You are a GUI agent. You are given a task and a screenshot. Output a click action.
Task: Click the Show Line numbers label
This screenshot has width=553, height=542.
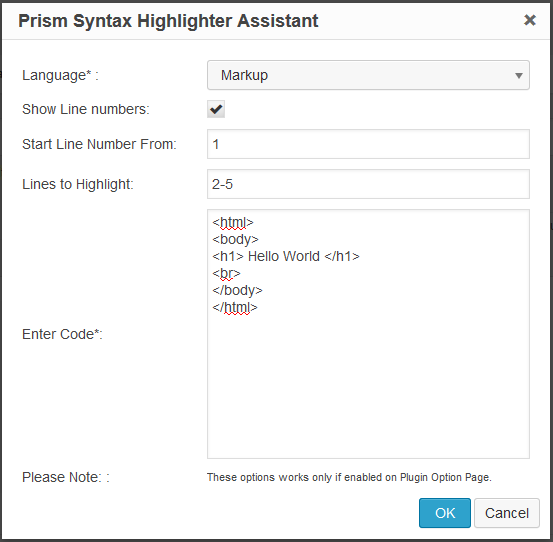tap(86, 109)
